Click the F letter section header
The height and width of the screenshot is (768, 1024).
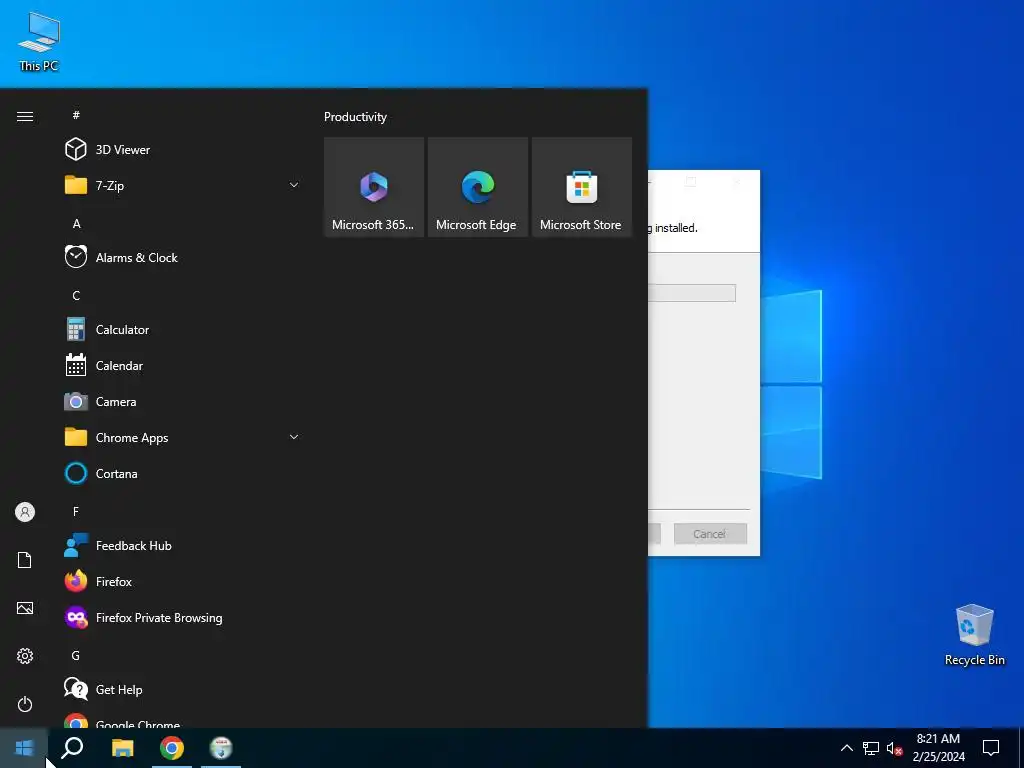76,511
